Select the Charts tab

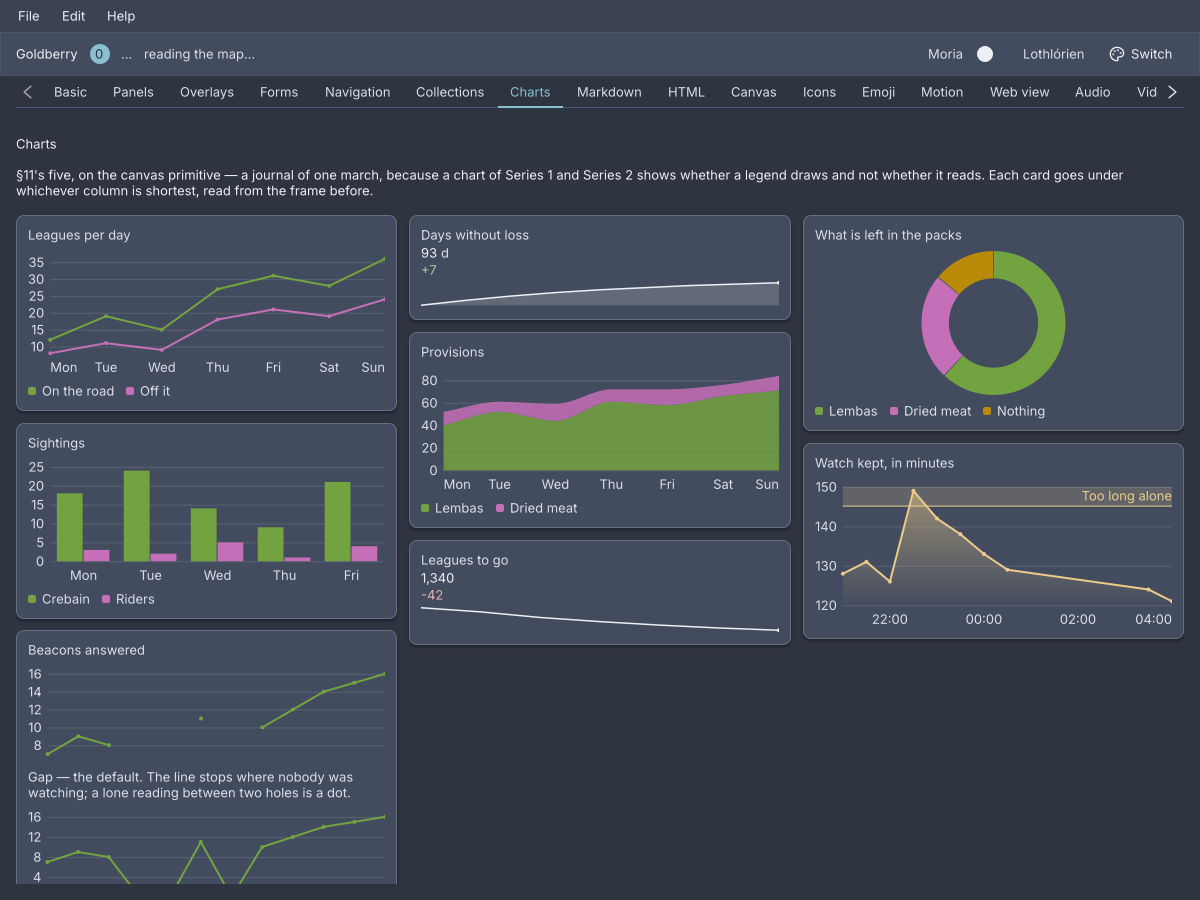pos(530,92)
